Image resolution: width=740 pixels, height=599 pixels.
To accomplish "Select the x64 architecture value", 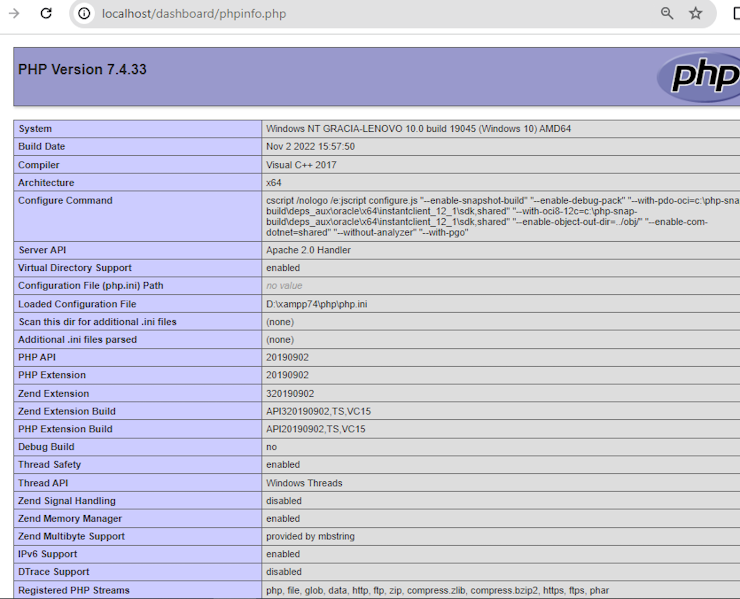I will (274, 183).
